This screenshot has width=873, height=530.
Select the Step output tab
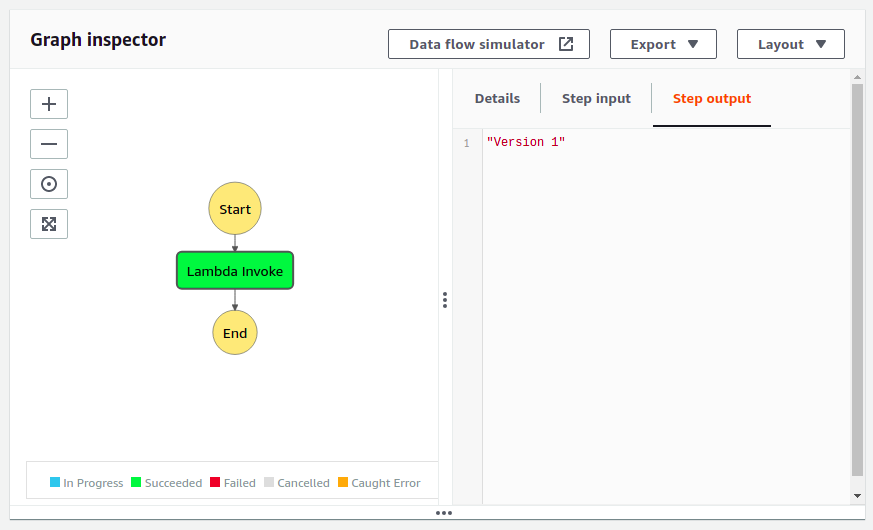tap(712, 99)
